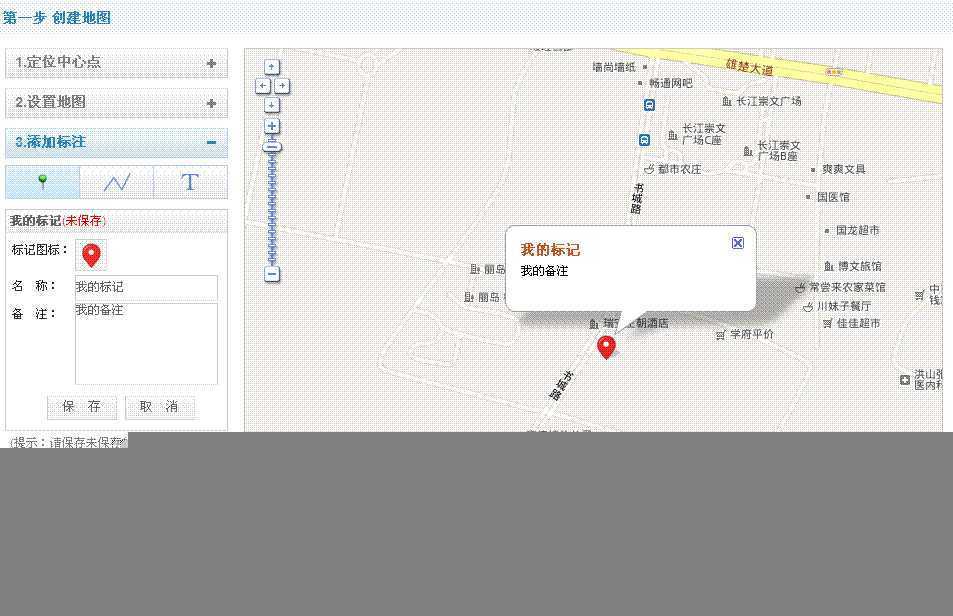Pan the map left with the left arrow
953x616 pixels.
261,85
